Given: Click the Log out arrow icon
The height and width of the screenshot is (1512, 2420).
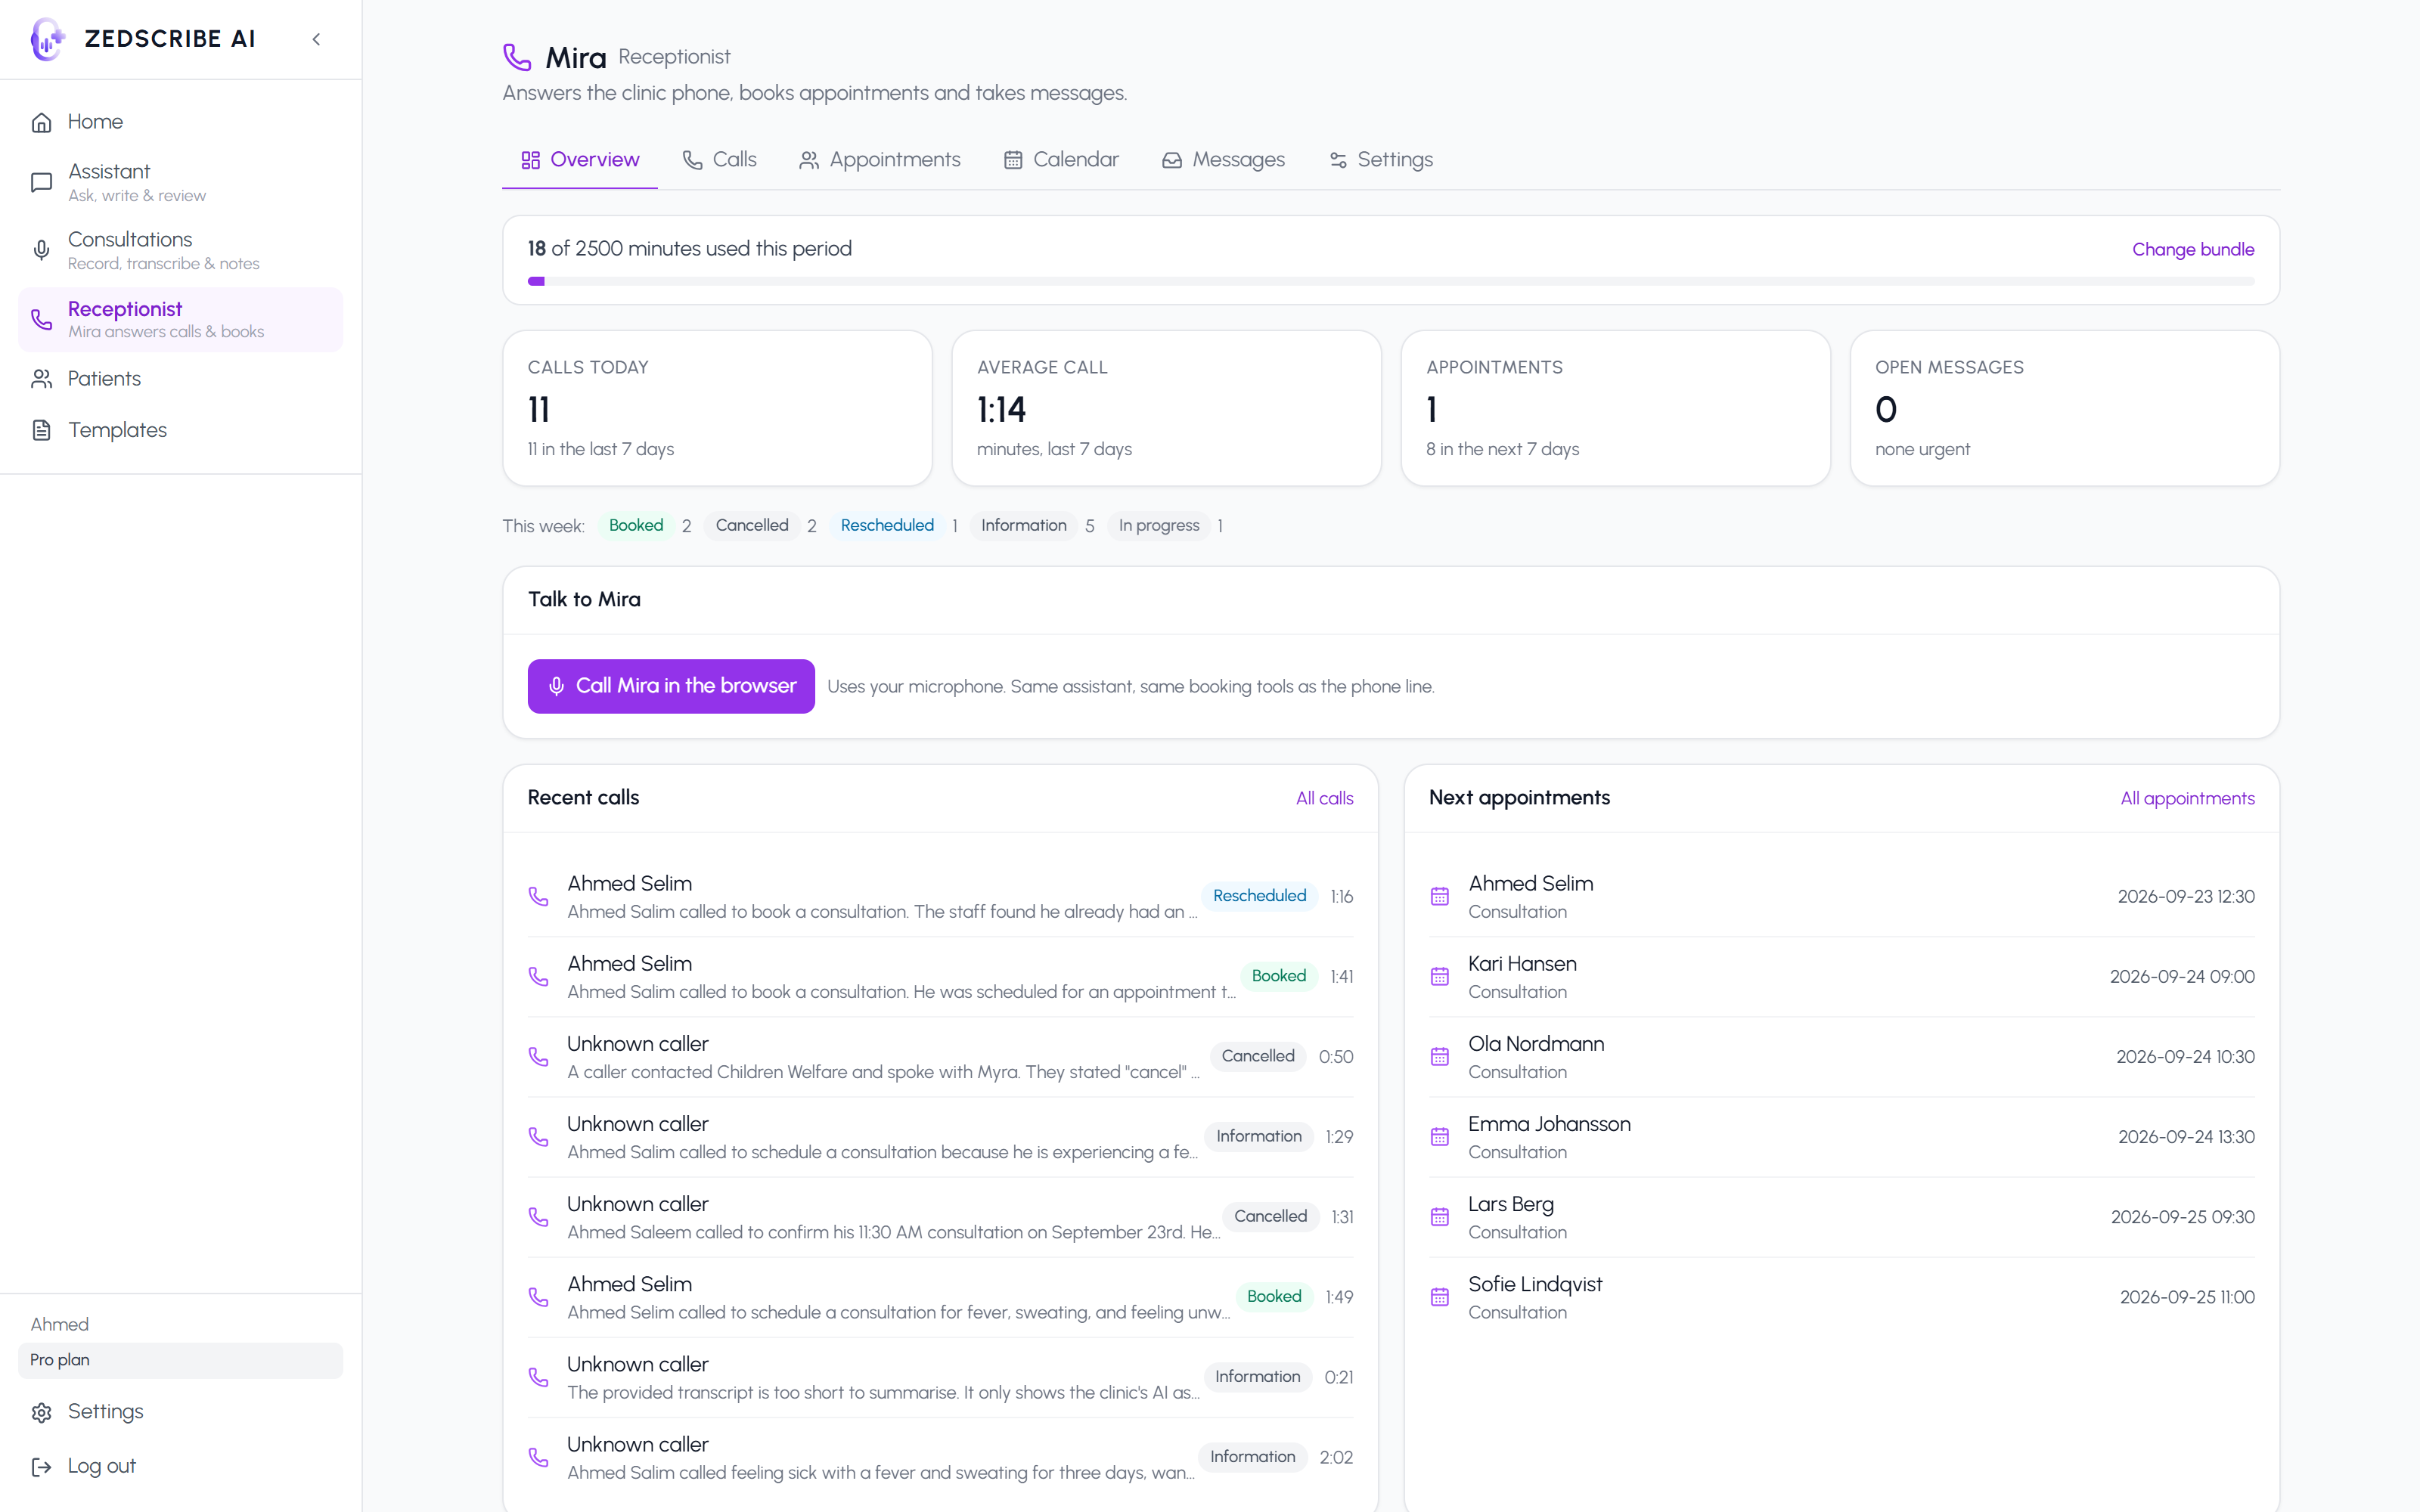Looking at the screenshot, I should point(41,1466).
